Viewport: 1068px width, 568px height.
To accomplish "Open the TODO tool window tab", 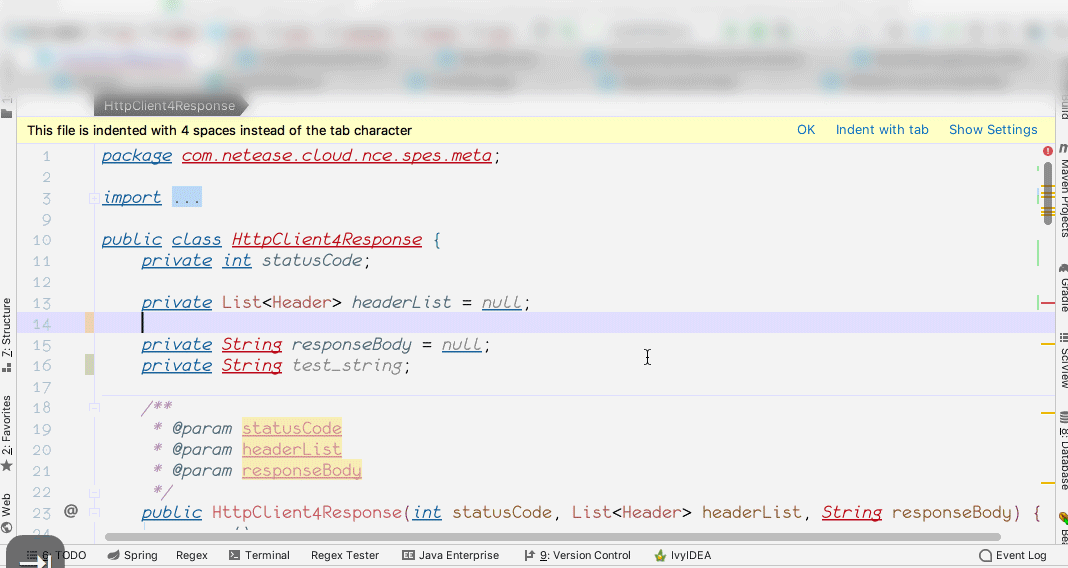I will tap(57, 555).
